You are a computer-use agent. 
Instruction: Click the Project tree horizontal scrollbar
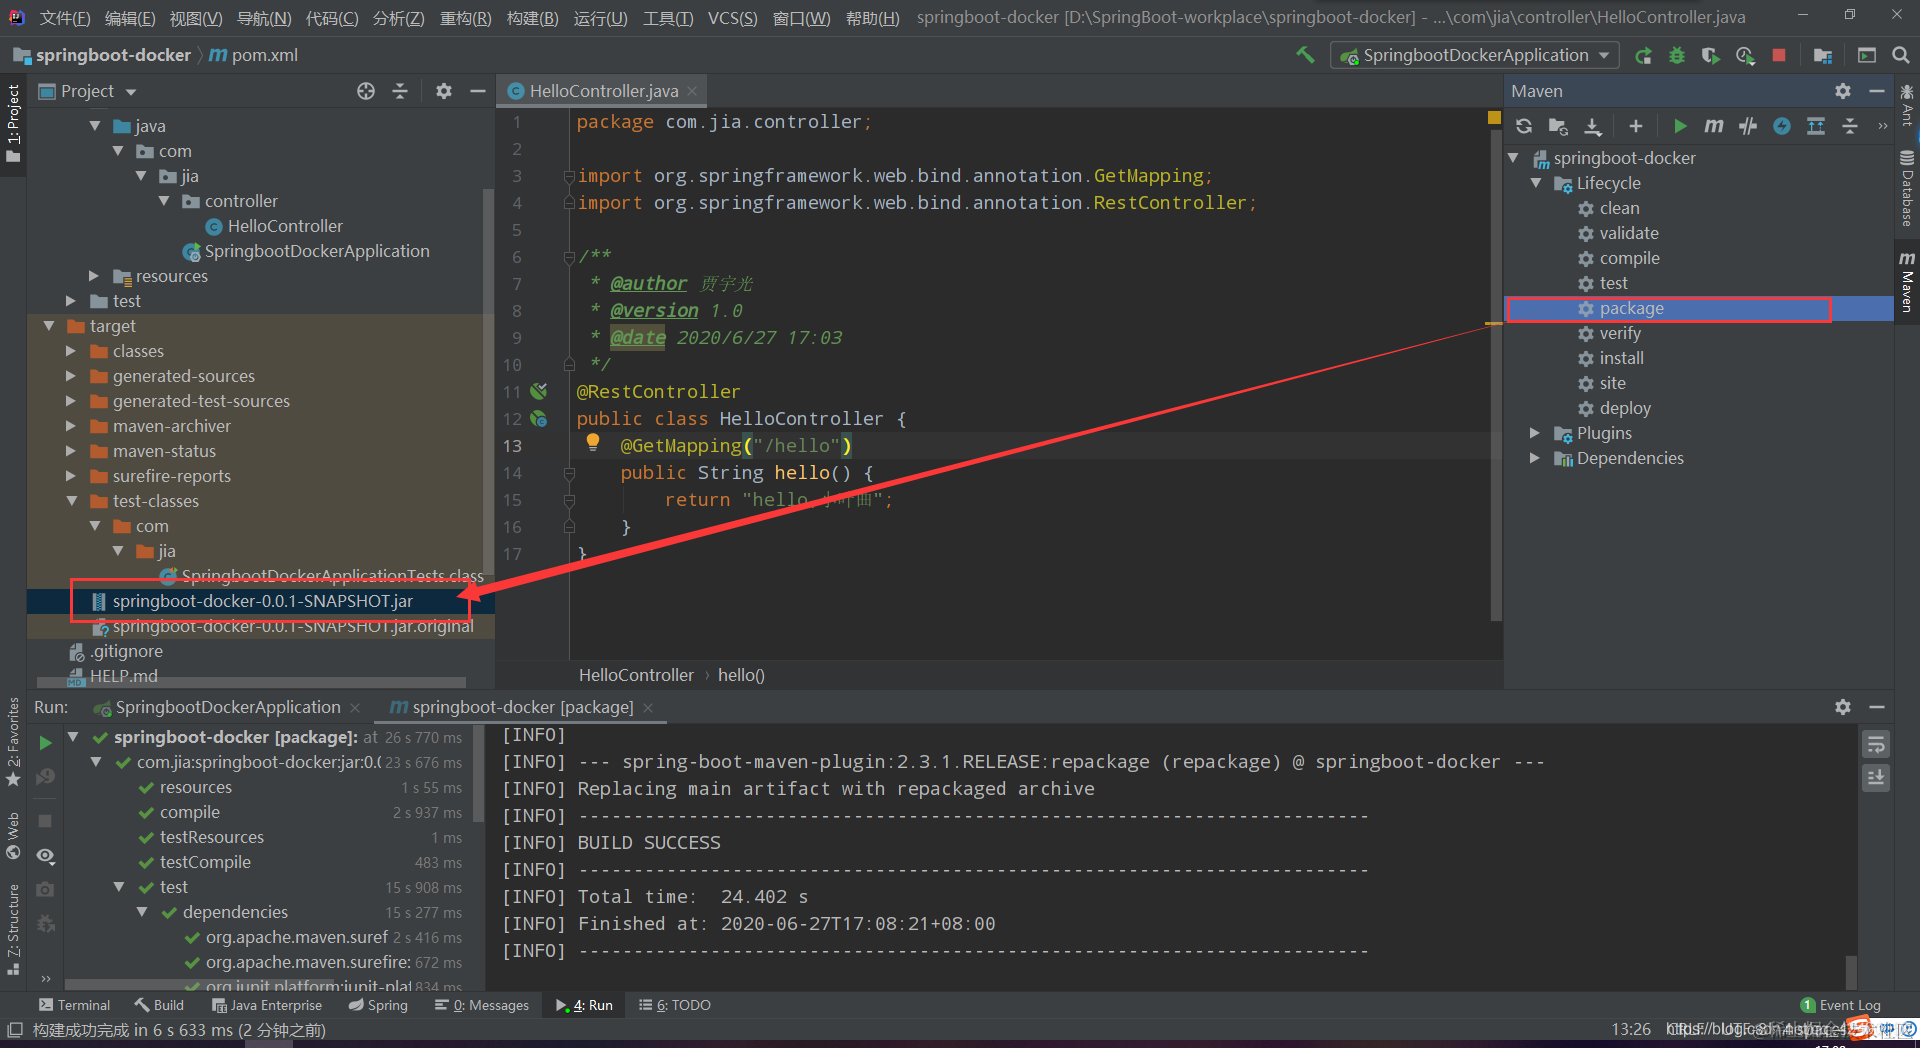(250, 683)
